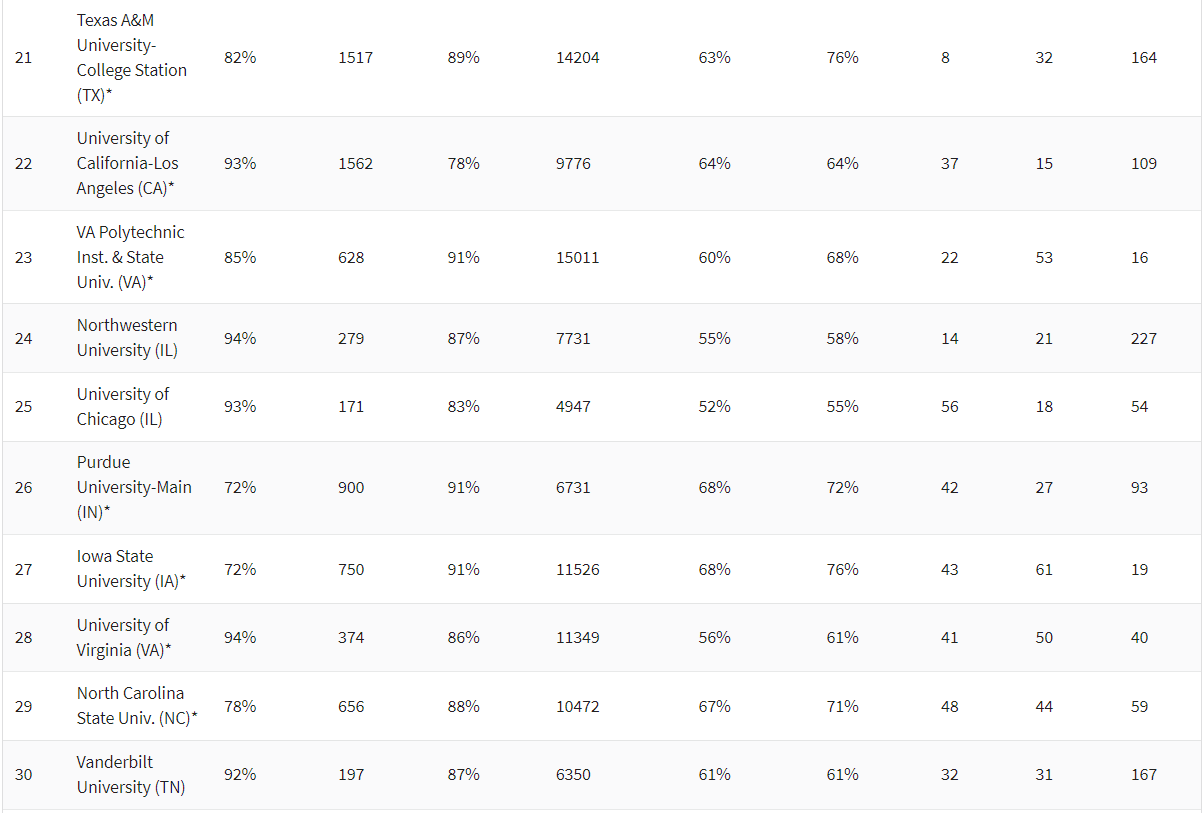1204x813 pixels.
Task: Click VA Polytechnic Inst. & State Univ.
Action: [x=130, y=257]
